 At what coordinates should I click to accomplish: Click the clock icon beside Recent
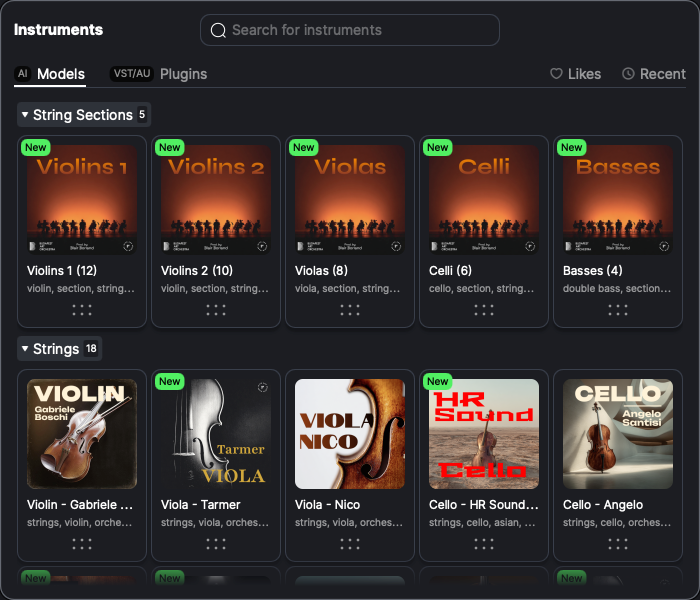(628, 74)
